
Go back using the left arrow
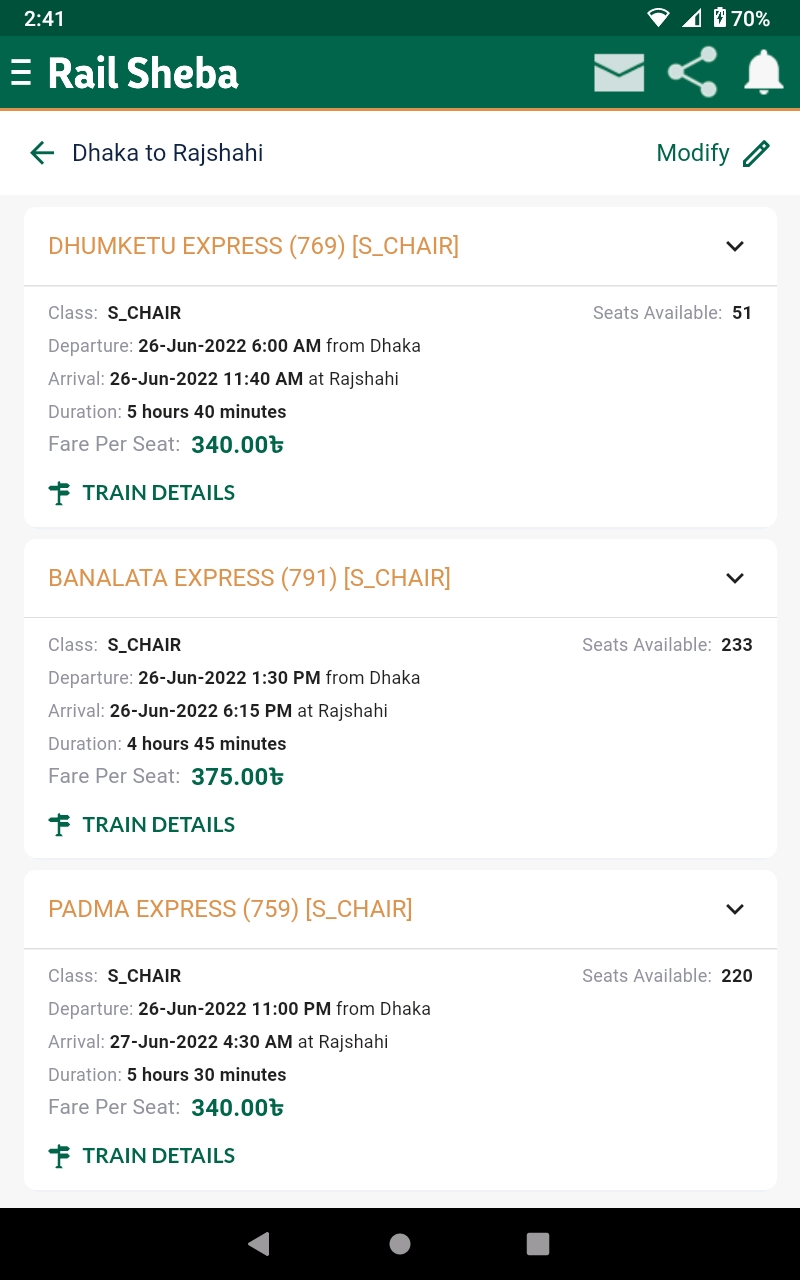tap(42, 153)
